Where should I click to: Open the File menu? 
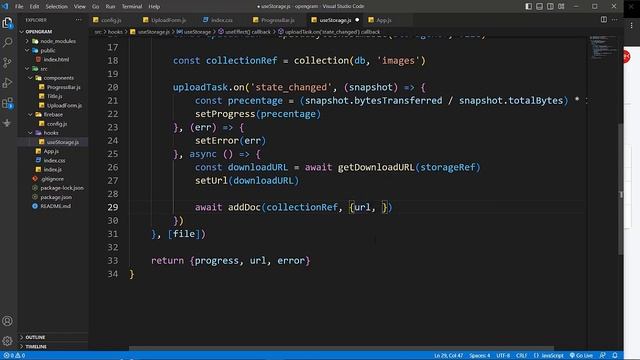point(19,6)
